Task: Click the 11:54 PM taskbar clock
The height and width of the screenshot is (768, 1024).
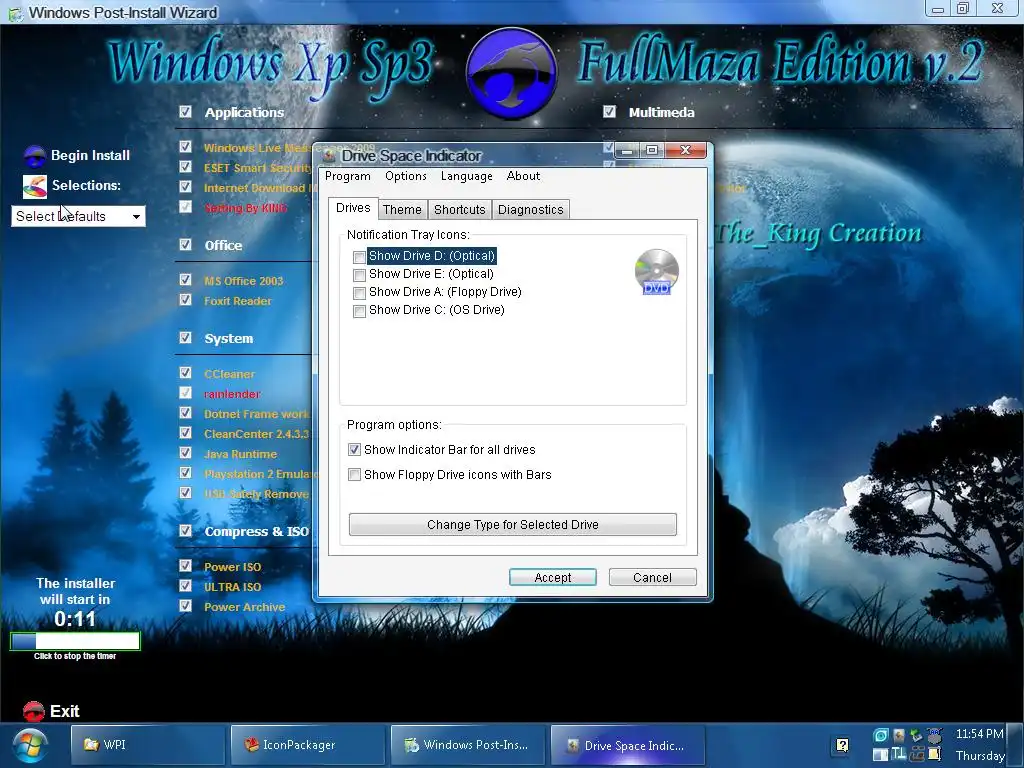Action: pos(979,734)
